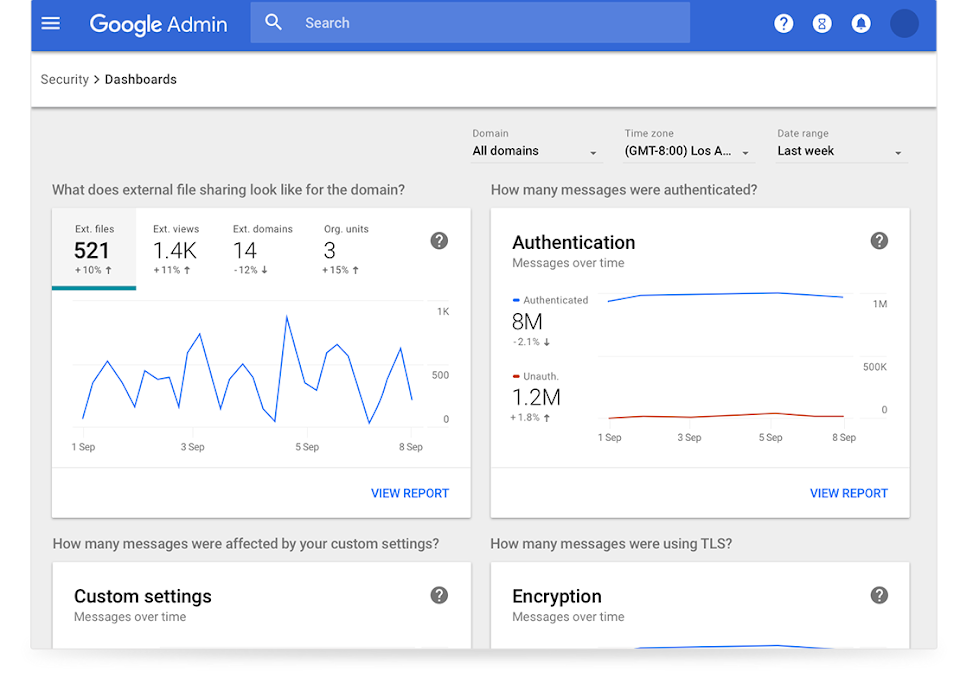Switch to the Ext. views tab
The image size is (960, 678).
176,250
